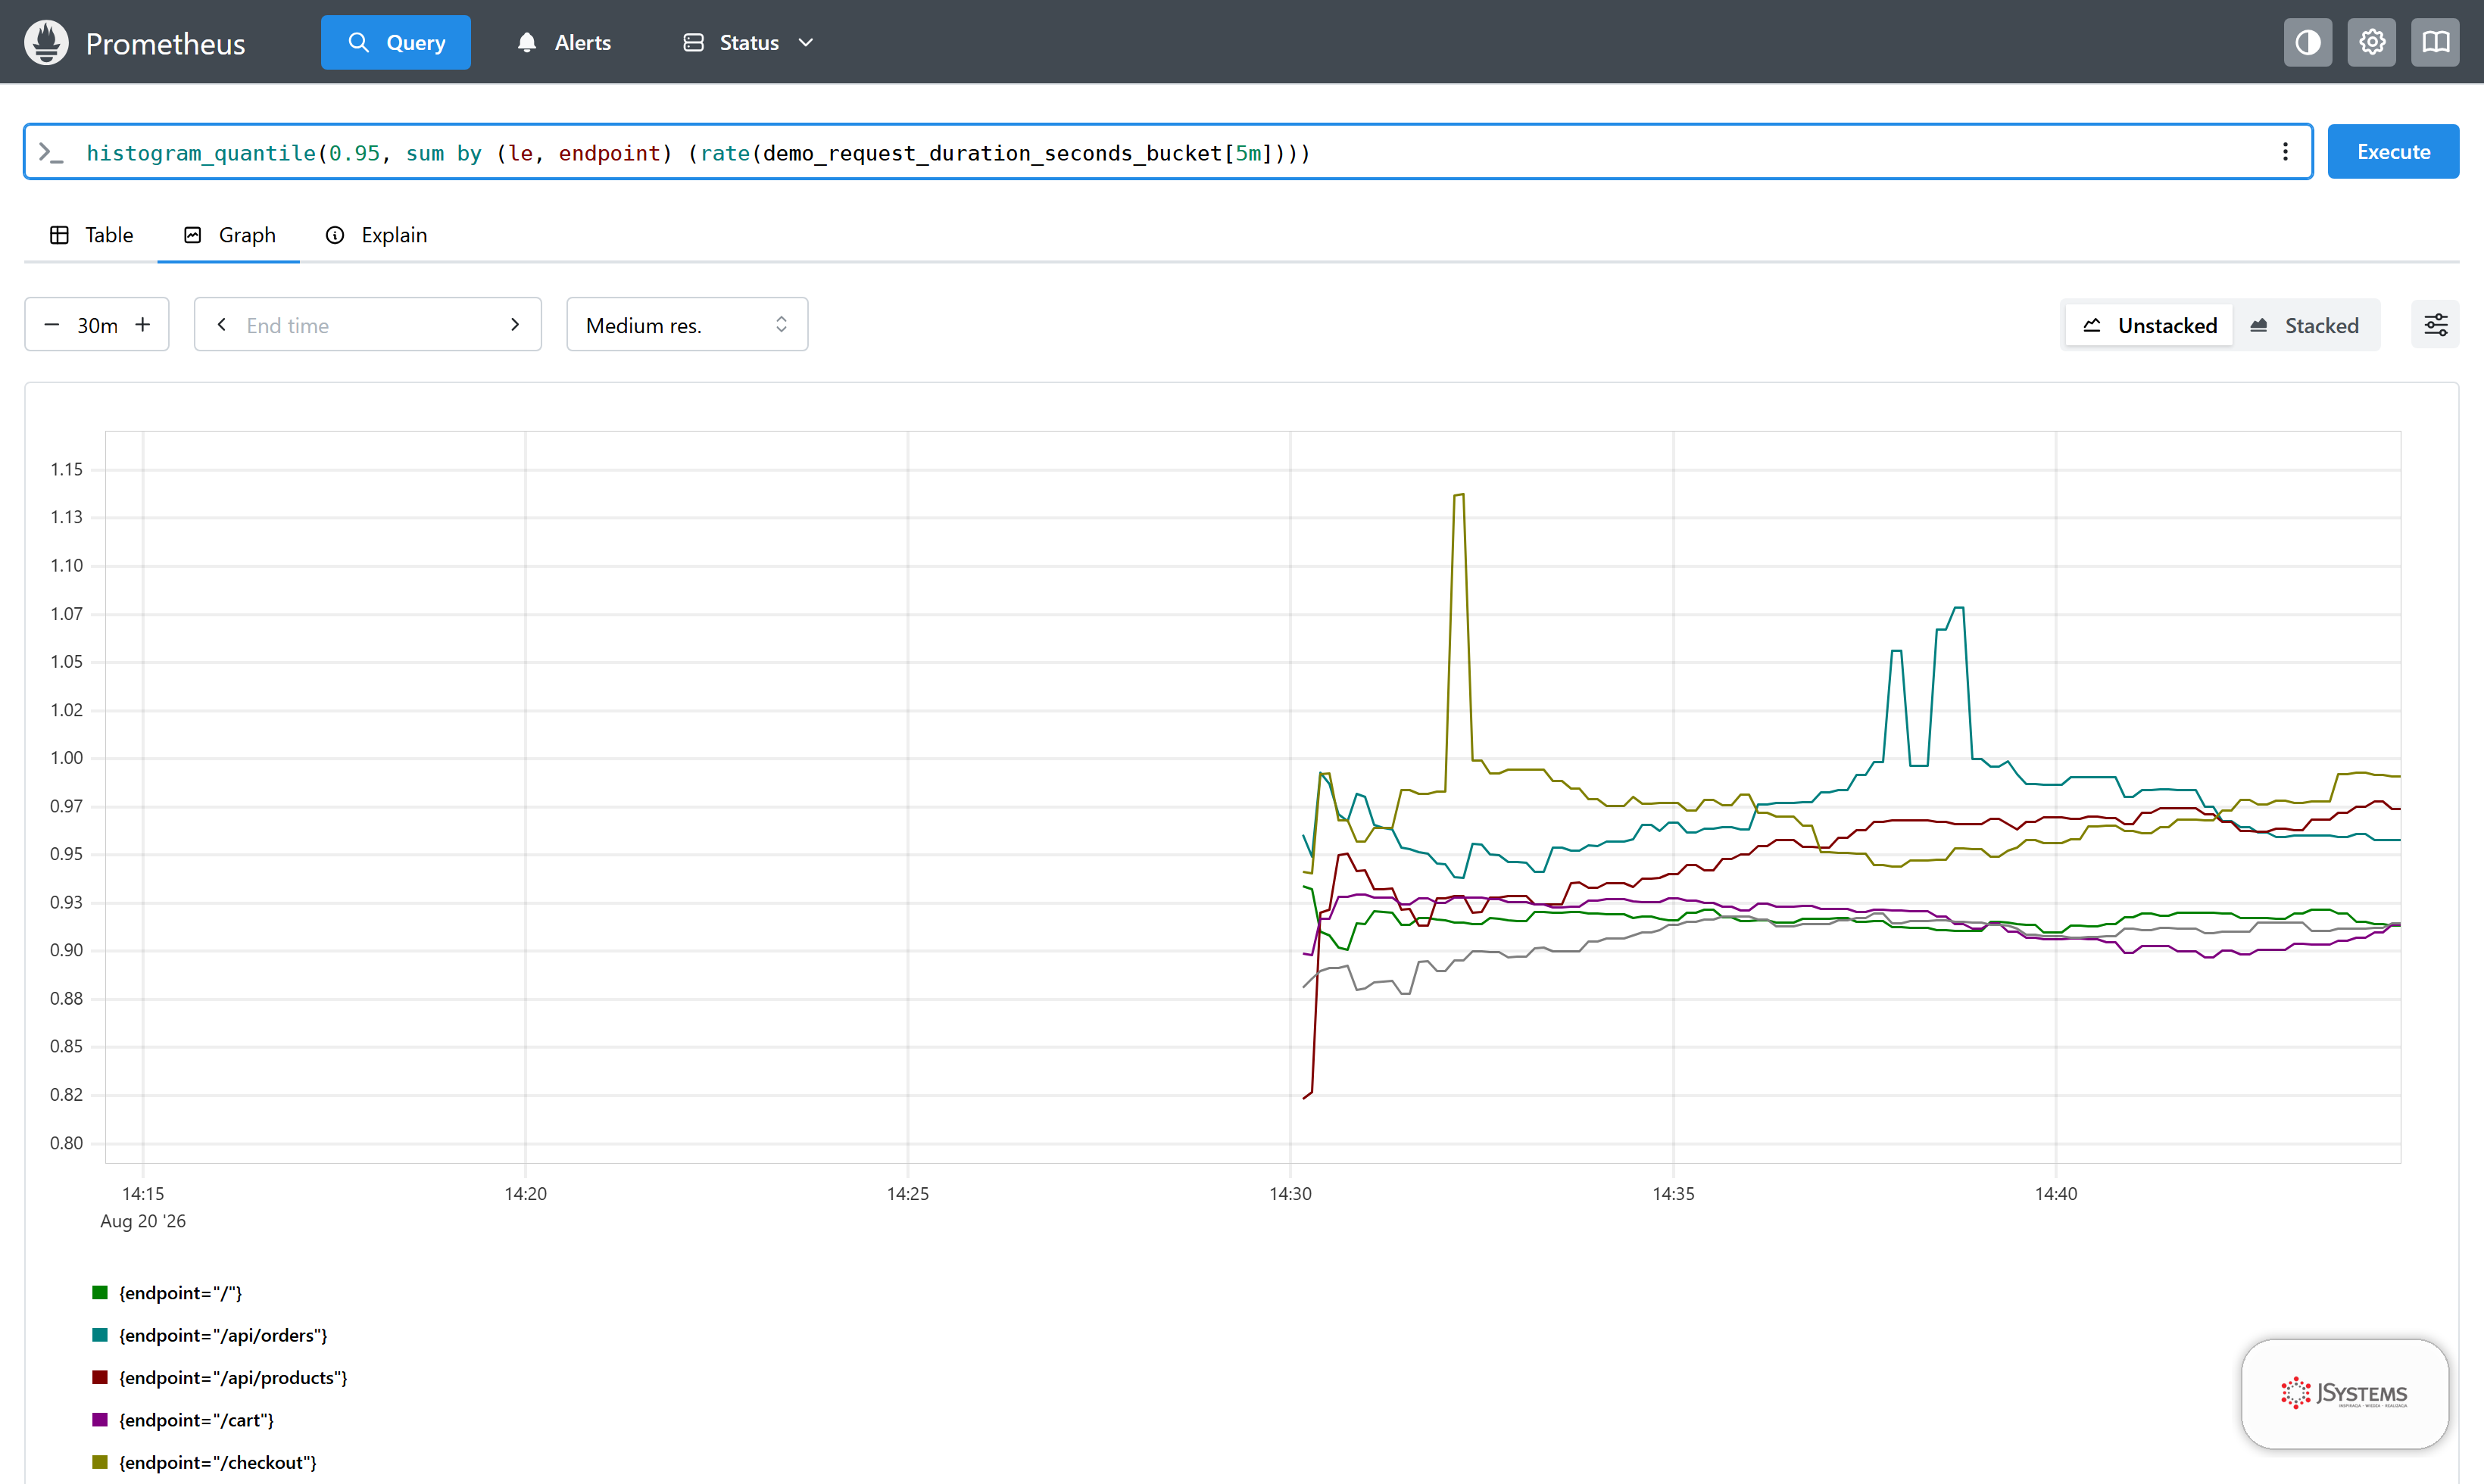
Task: Select the Graph tab
Action: pos(229,235)
